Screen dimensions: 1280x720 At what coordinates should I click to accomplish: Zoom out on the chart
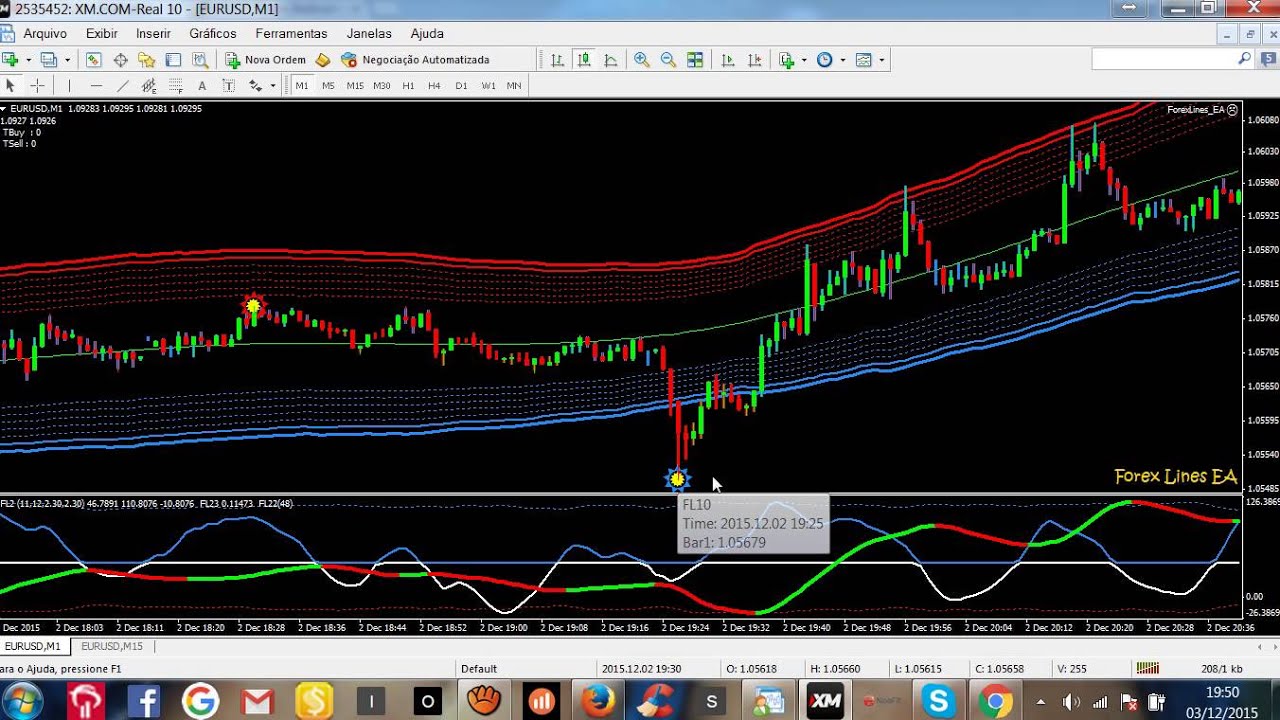pos(668,60)
